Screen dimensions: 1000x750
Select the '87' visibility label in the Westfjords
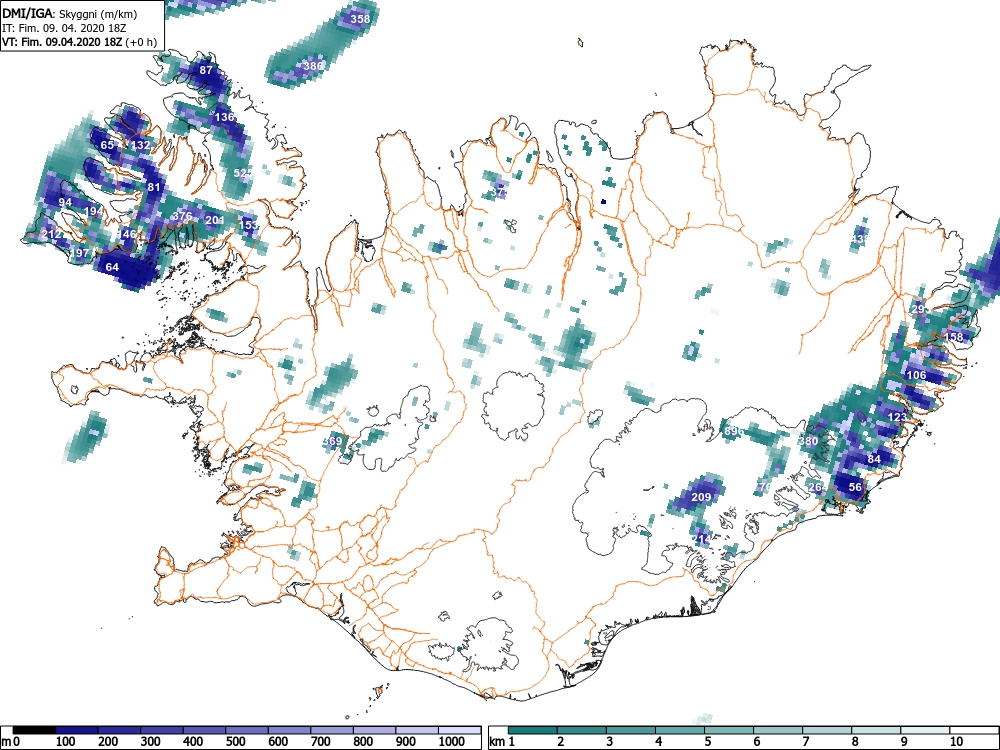(x=205, y=70)
